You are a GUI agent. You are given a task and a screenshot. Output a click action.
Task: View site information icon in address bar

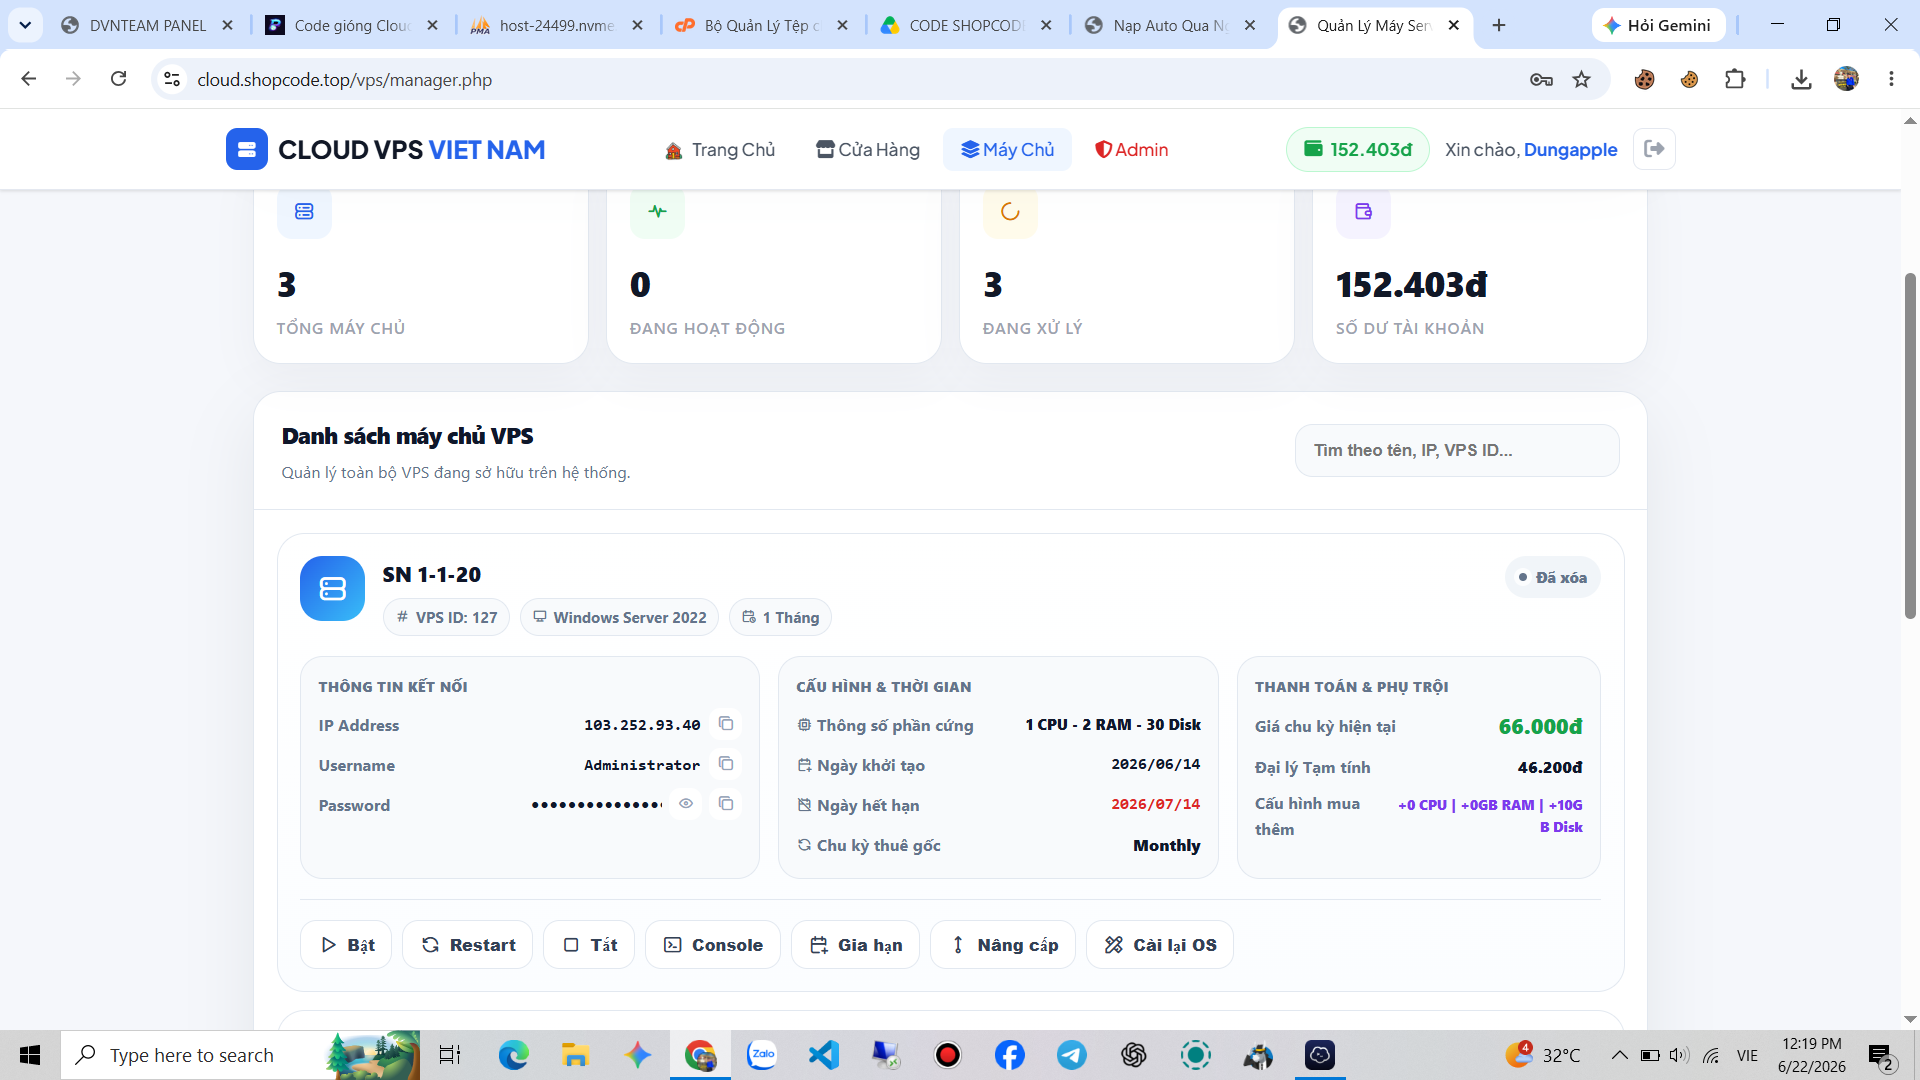[x=172, y=79]
